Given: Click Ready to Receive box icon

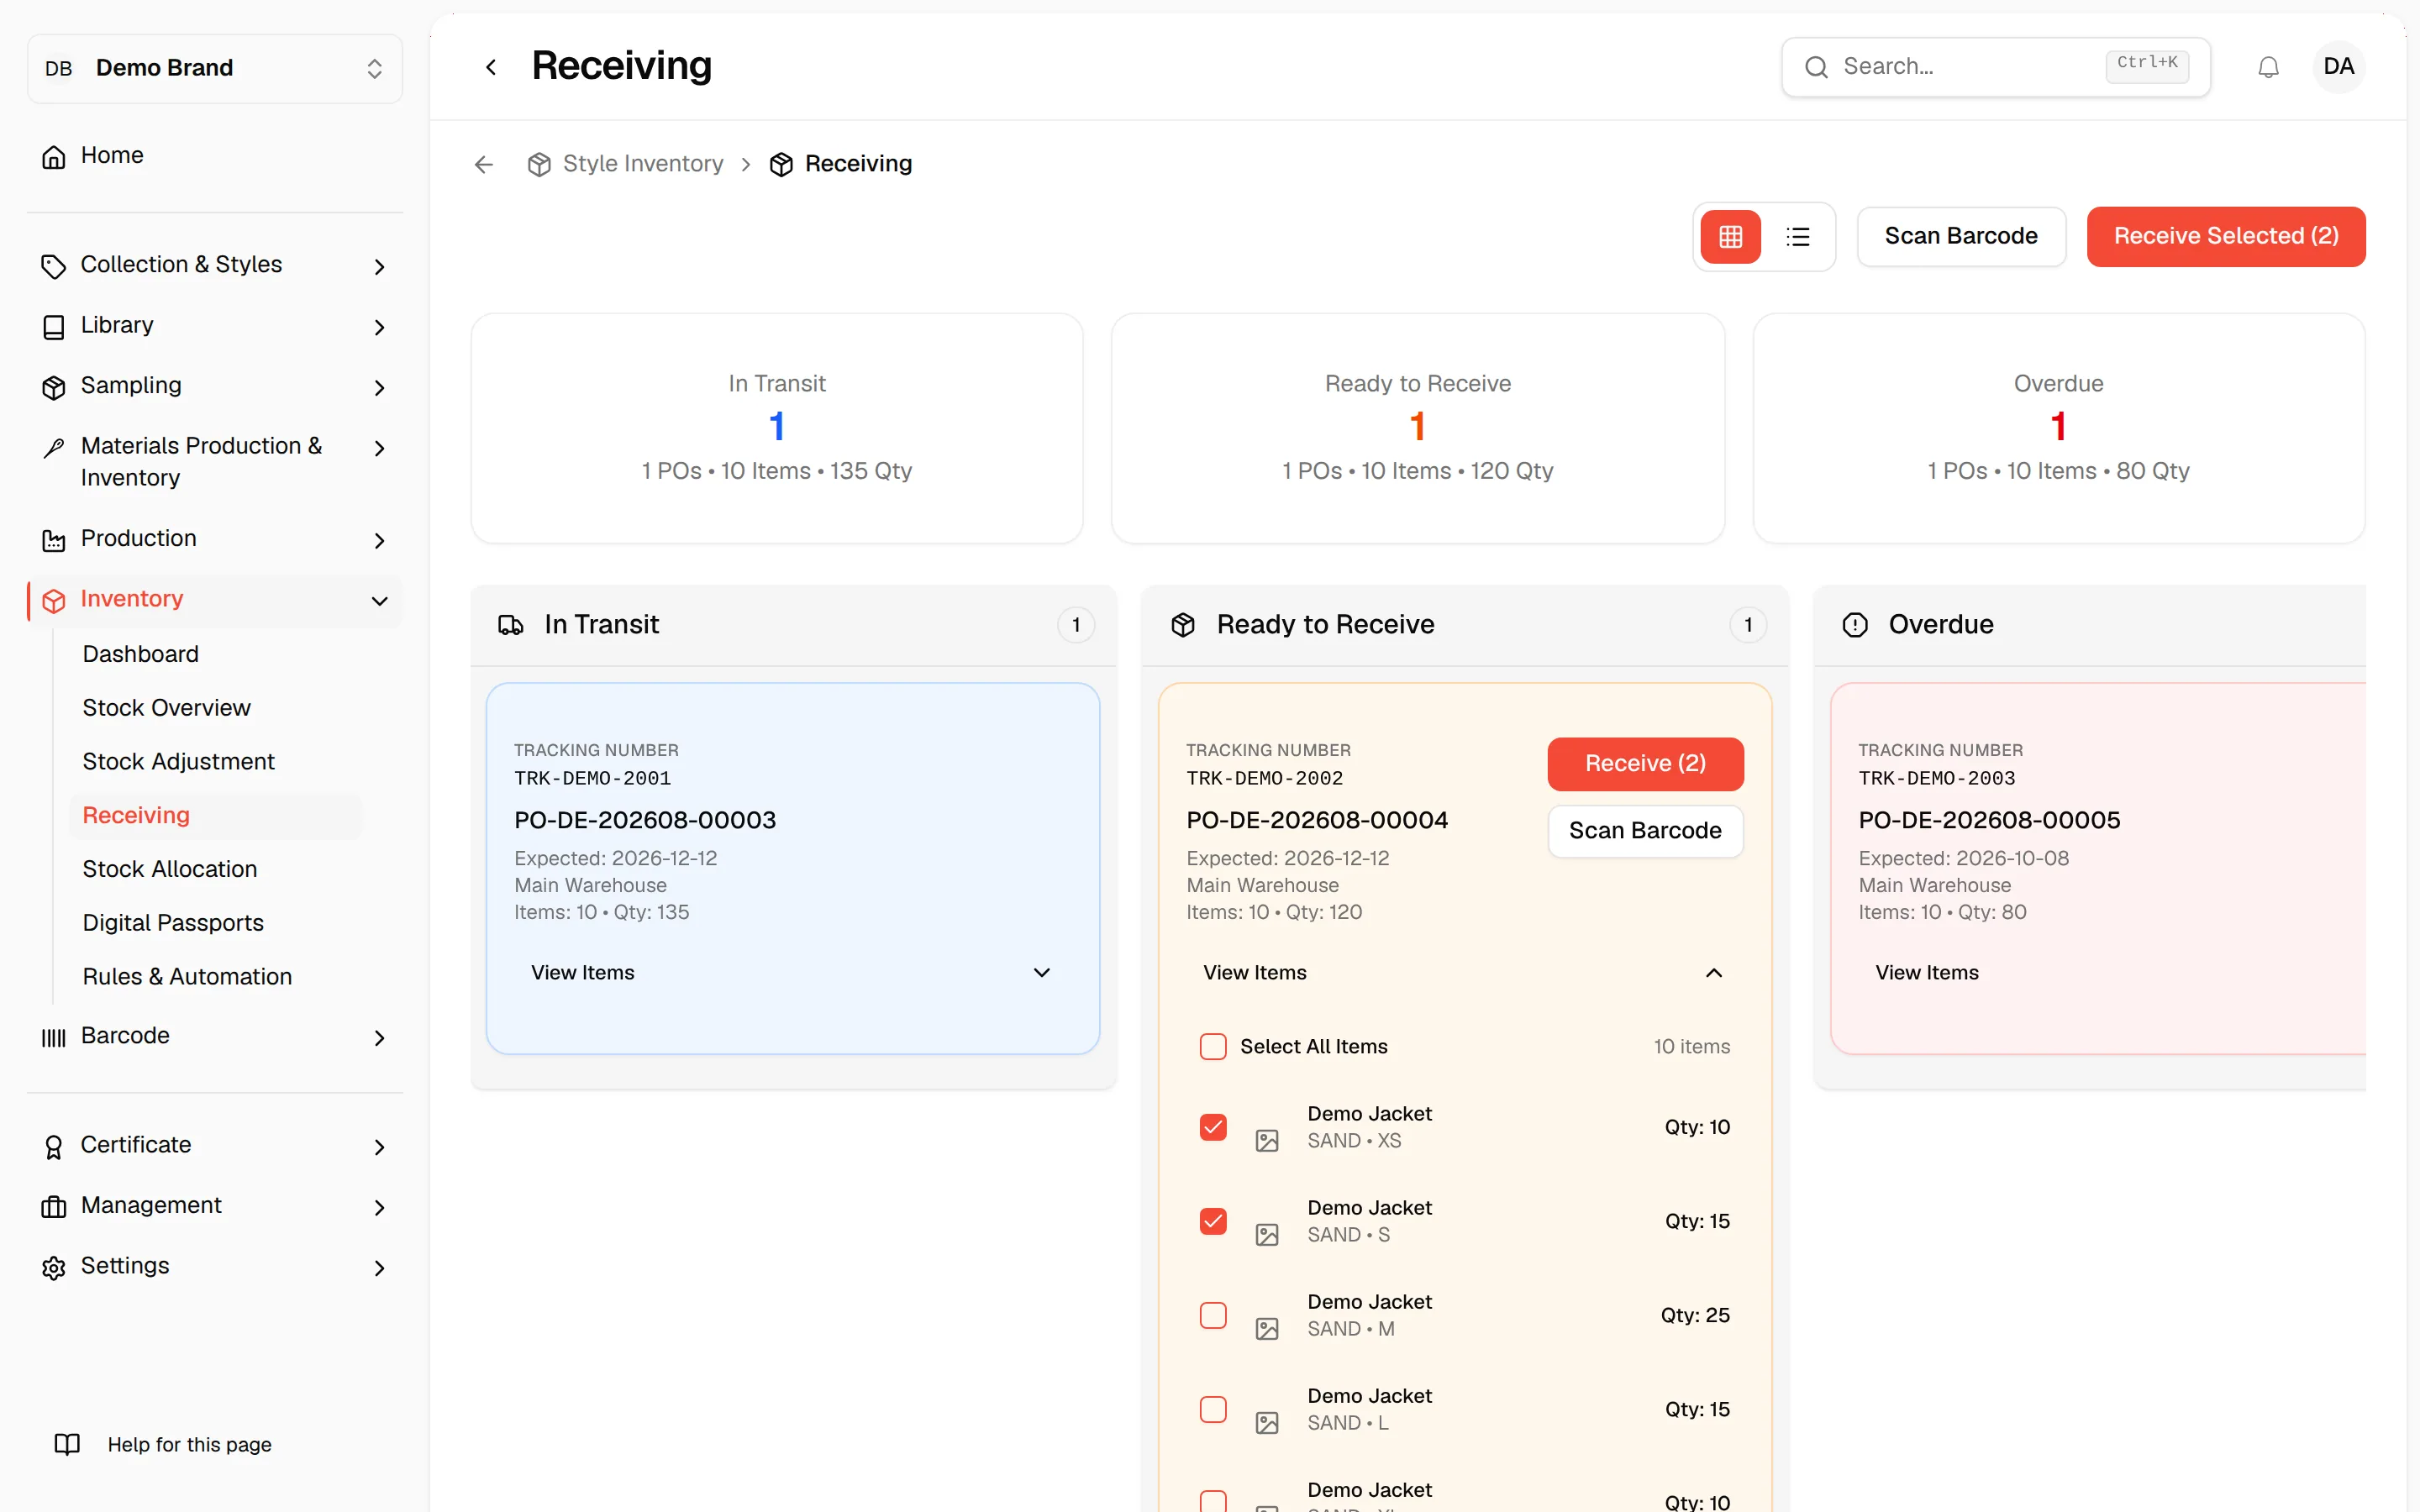Looking at the screenshot, I should [x=1183, y=625].
